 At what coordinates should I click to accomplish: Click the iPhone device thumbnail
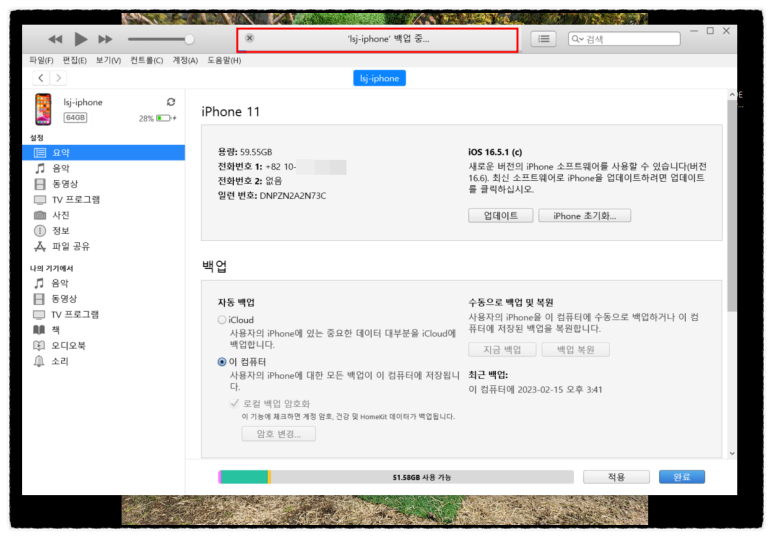point(43,109)
